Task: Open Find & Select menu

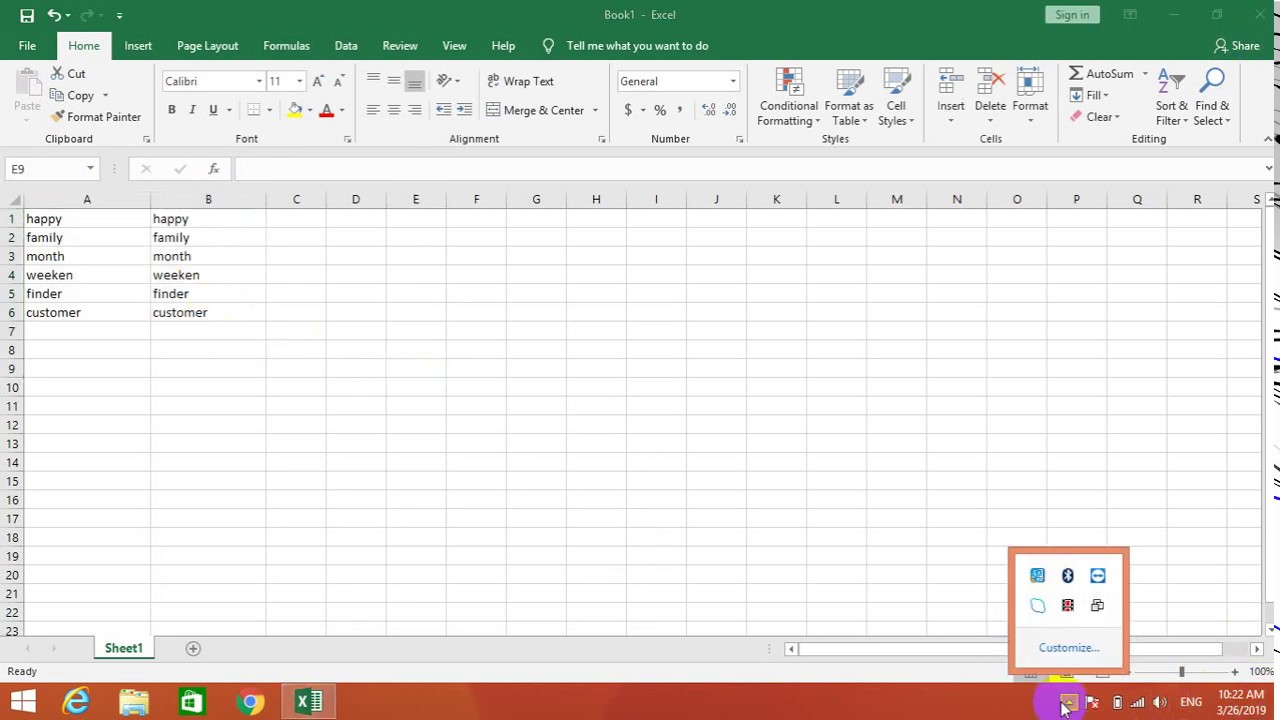Action: pos(1212,98)
